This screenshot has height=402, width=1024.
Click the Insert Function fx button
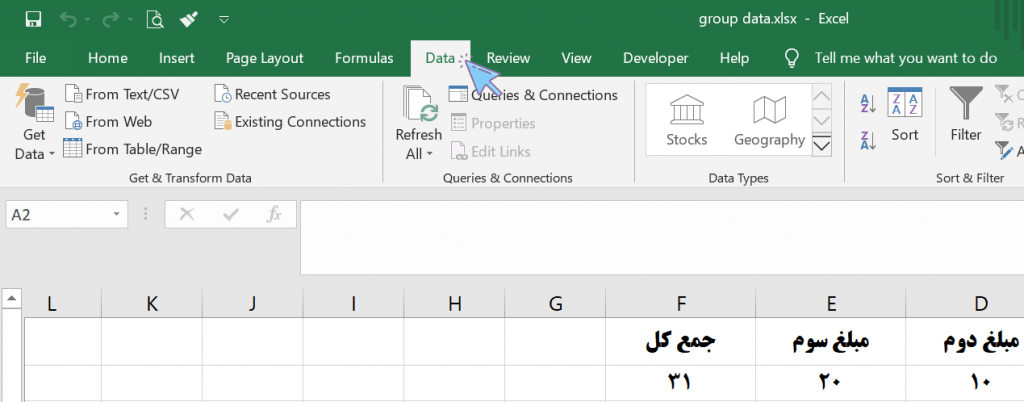pyautogui.click(x=274, y=214)
